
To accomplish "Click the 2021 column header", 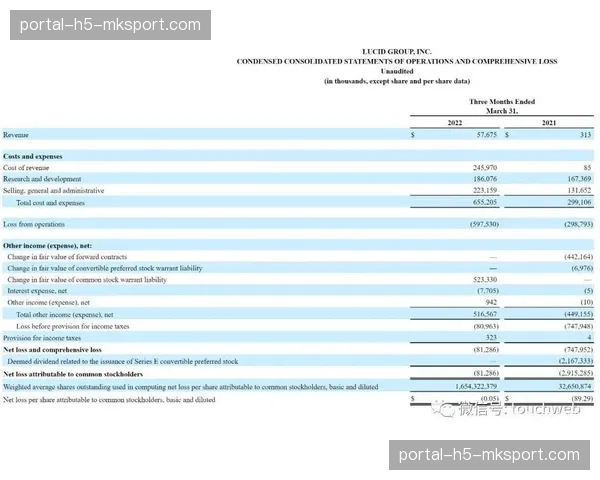I will click(x=549, y=122).
